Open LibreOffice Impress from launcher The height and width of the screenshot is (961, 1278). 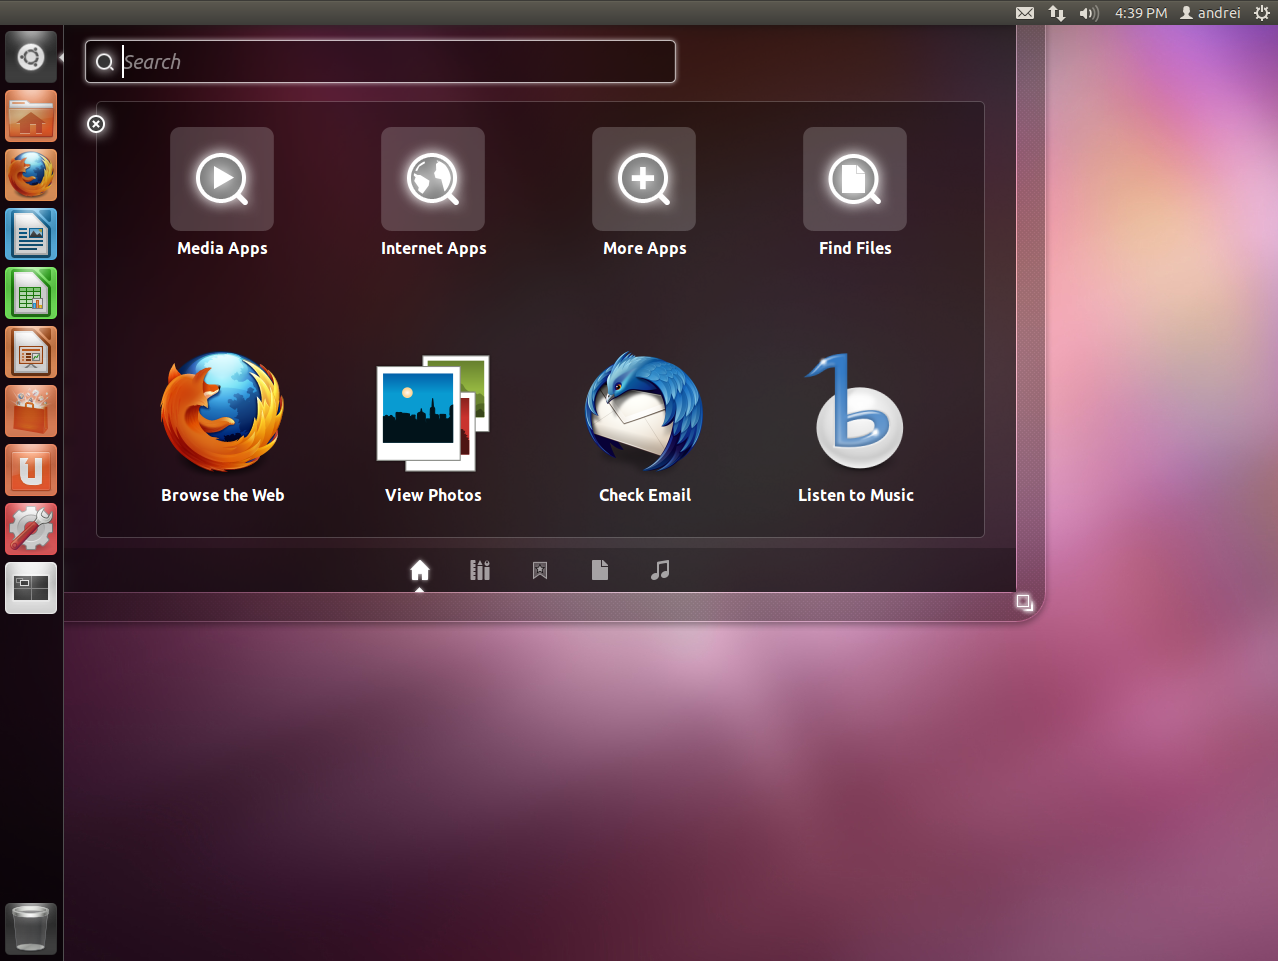click(31, 352)
